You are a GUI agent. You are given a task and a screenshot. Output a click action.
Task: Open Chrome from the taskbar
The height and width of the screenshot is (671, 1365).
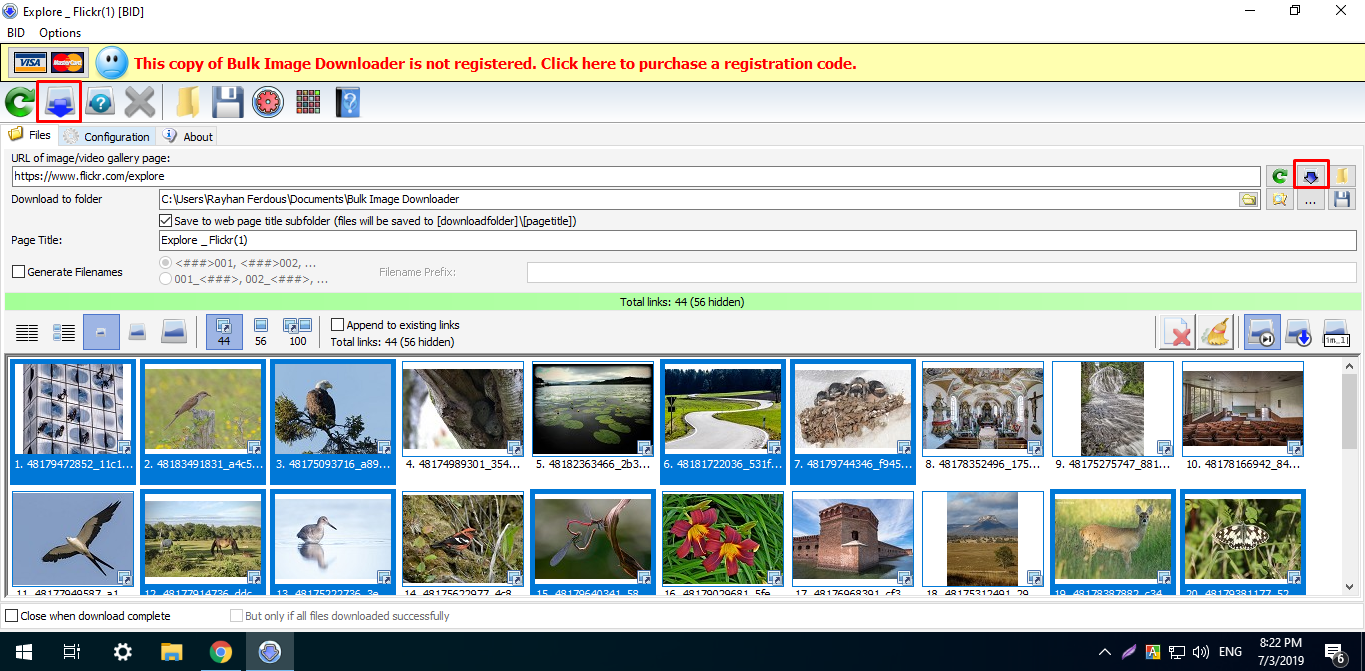[x=220, y=652]
